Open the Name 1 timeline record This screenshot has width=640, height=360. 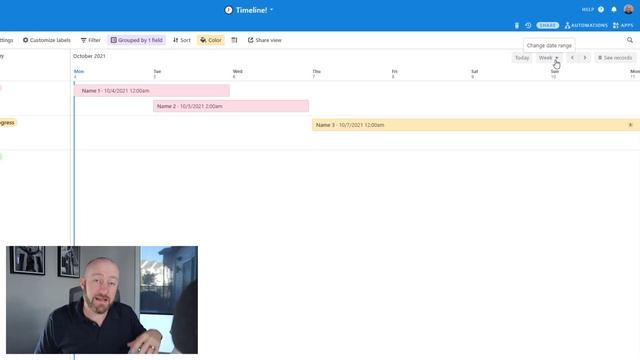(152, 91)
